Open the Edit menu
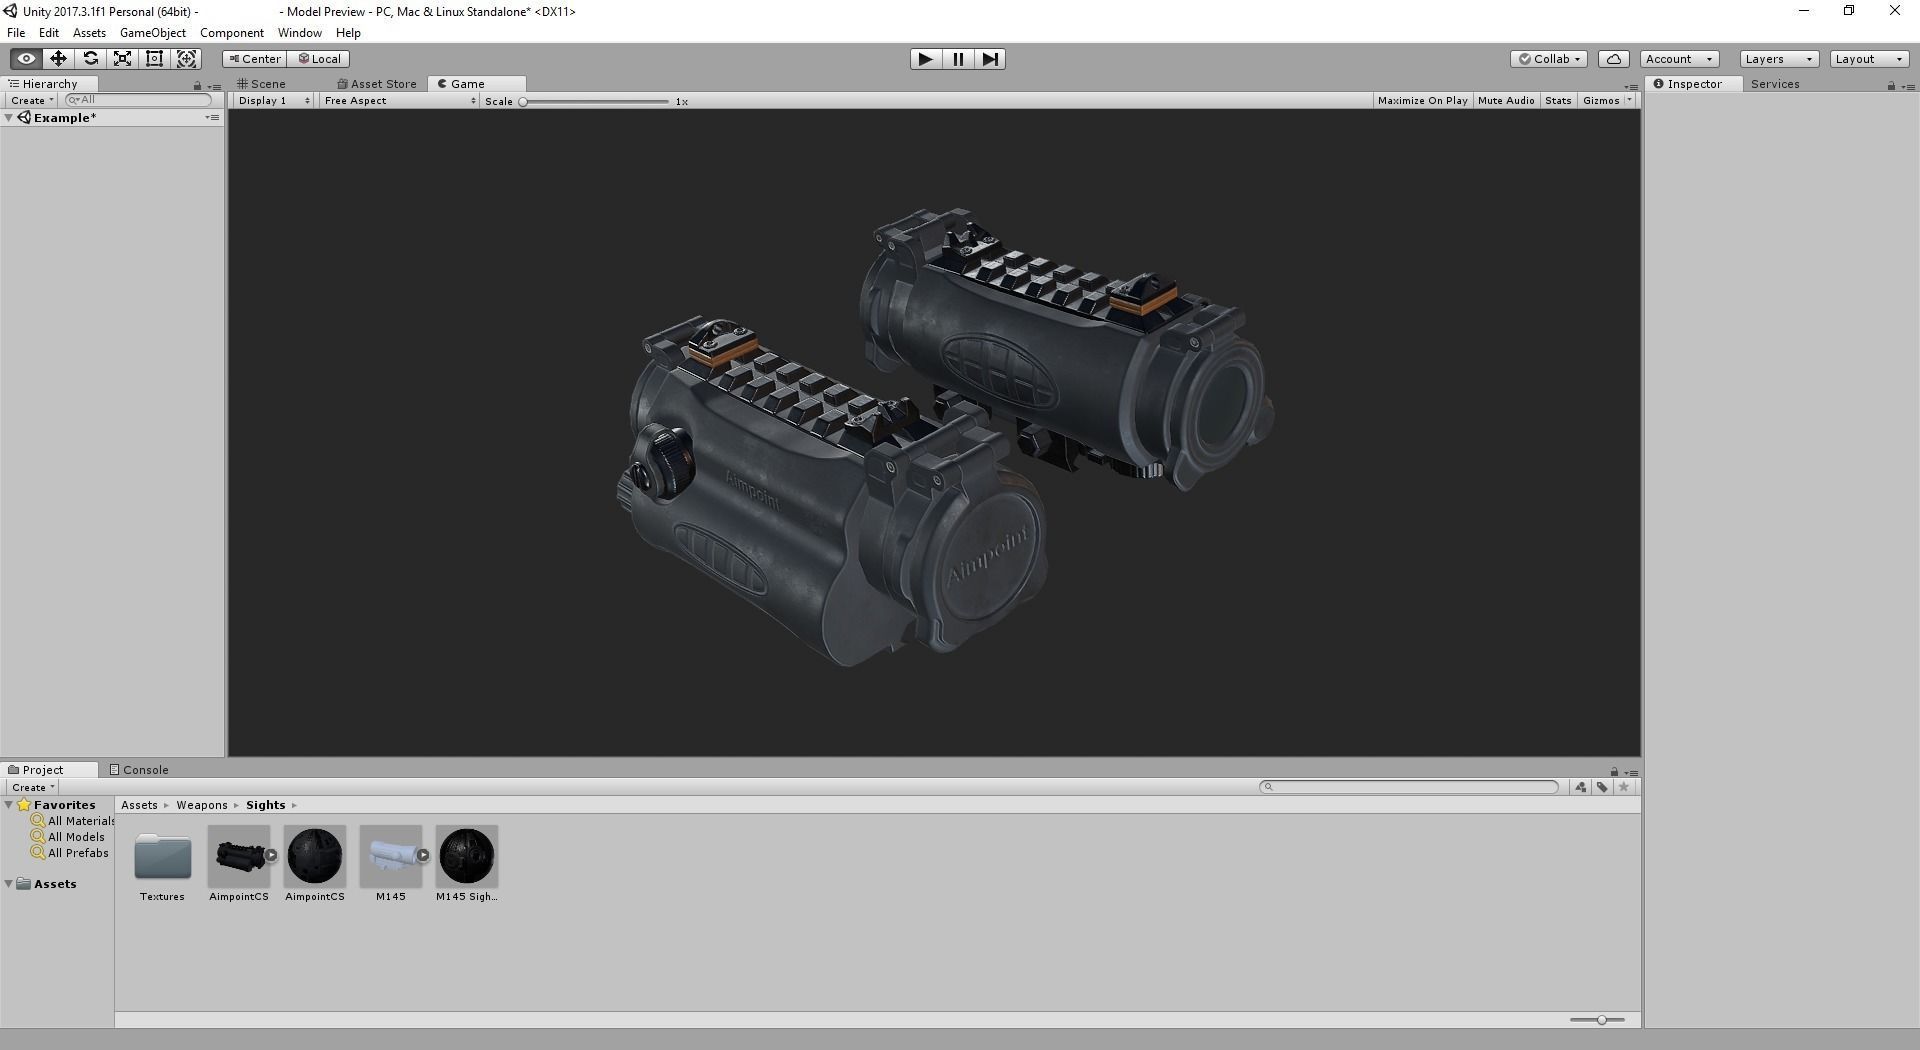 [x=49, y=33]
